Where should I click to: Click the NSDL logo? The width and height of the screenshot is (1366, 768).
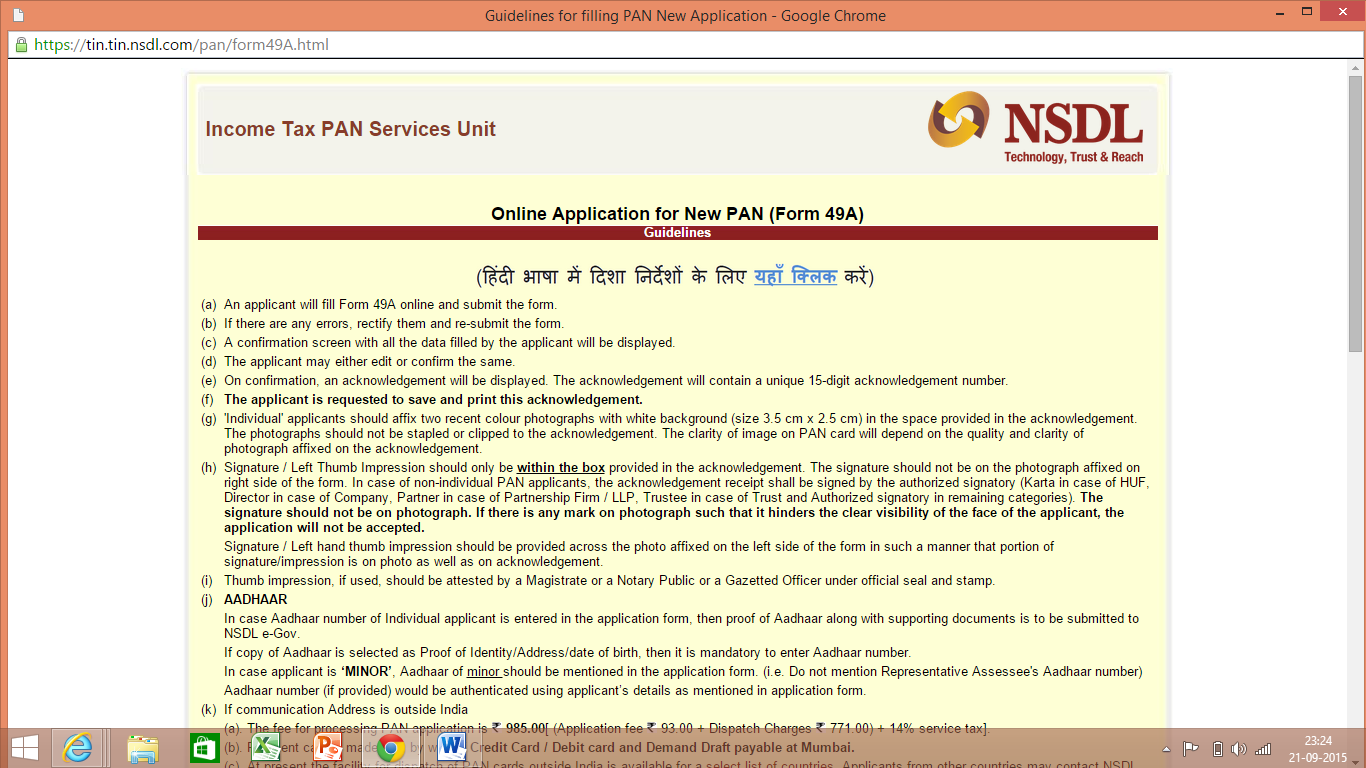tap(1035, 127)
